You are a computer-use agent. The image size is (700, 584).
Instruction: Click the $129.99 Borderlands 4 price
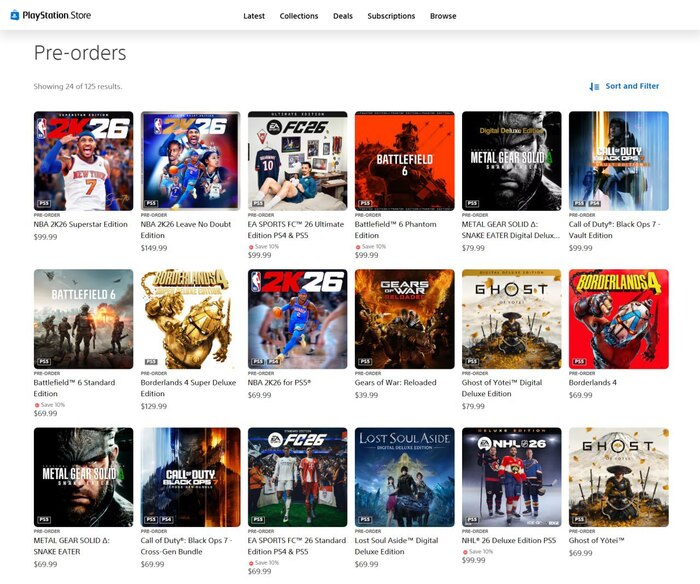(x=154, y=406)
